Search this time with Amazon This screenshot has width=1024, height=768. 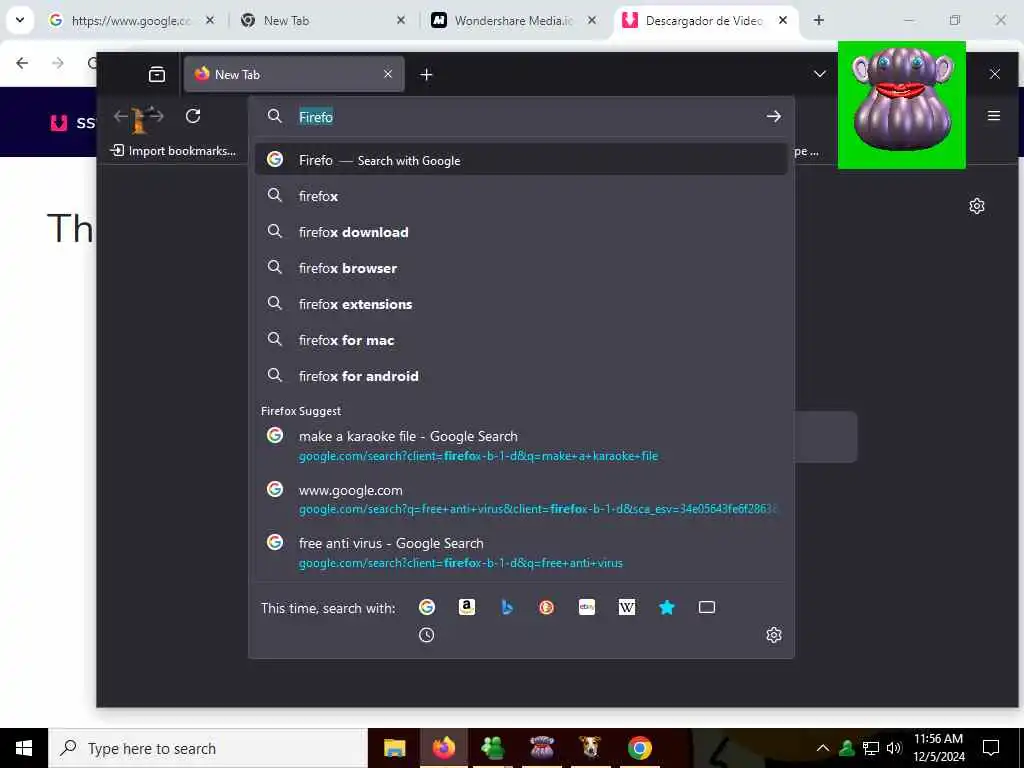466,607
